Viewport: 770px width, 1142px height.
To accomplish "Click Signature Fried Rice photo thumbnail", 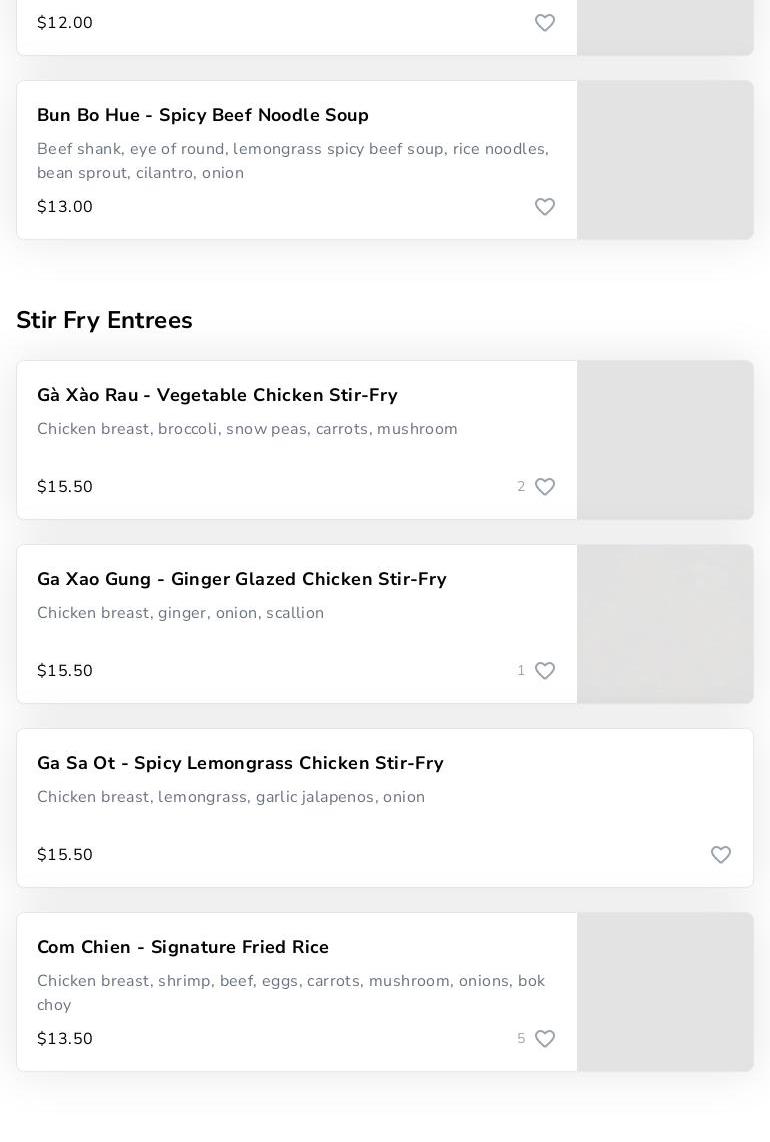I will [665, 992].
